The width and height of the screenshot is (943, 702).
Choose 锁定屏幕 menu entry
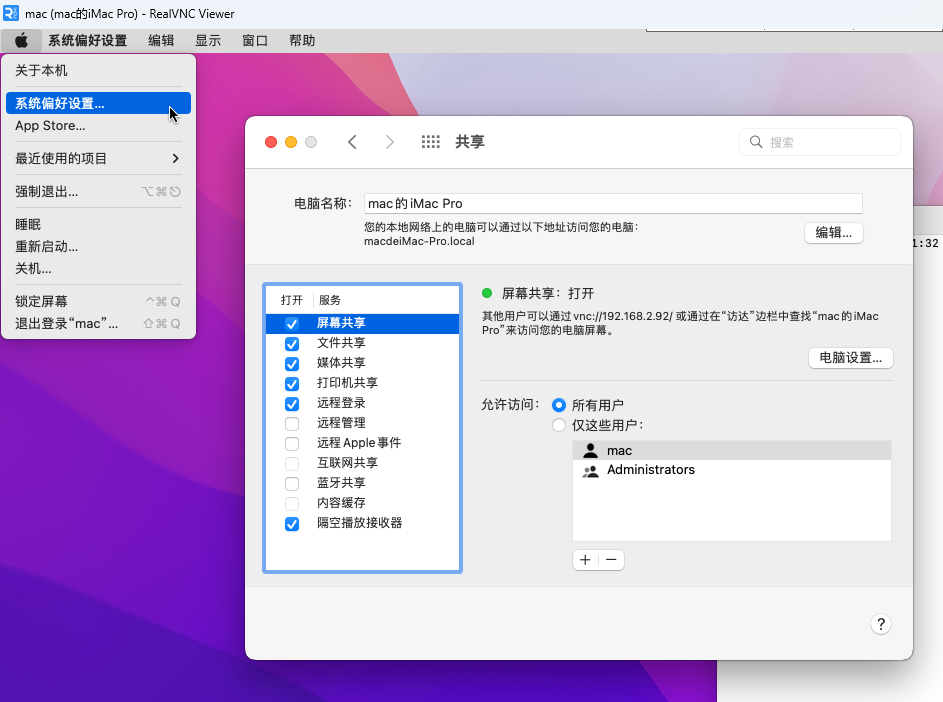coord(99,301)
